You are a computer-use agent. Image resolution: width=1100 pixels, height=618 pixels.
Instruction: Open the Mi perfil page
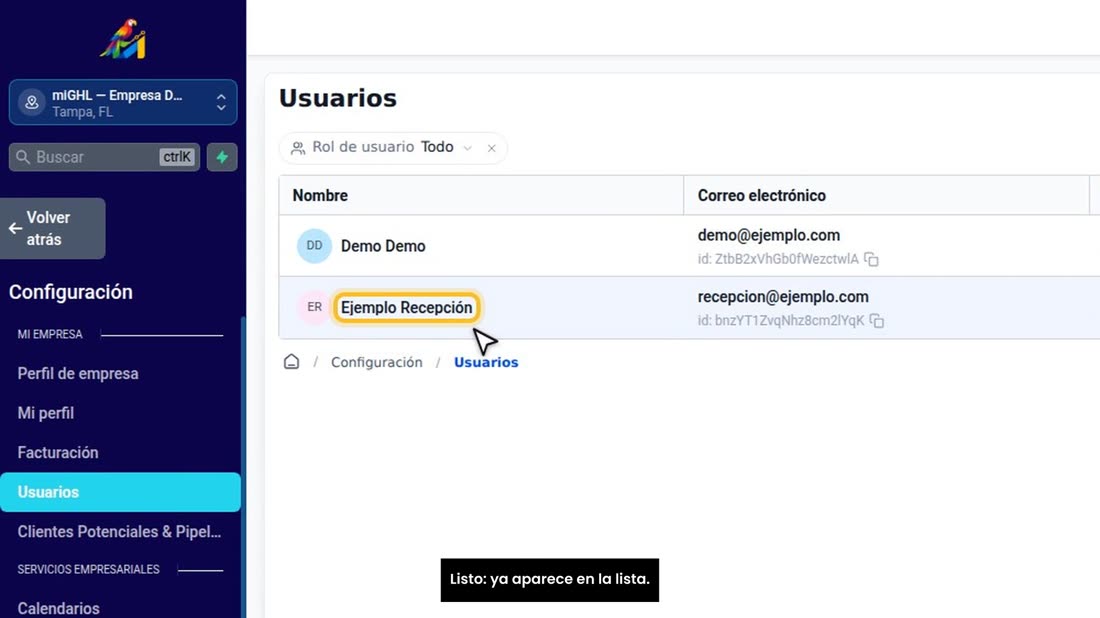pyautogui.click(x=46, y=413)
